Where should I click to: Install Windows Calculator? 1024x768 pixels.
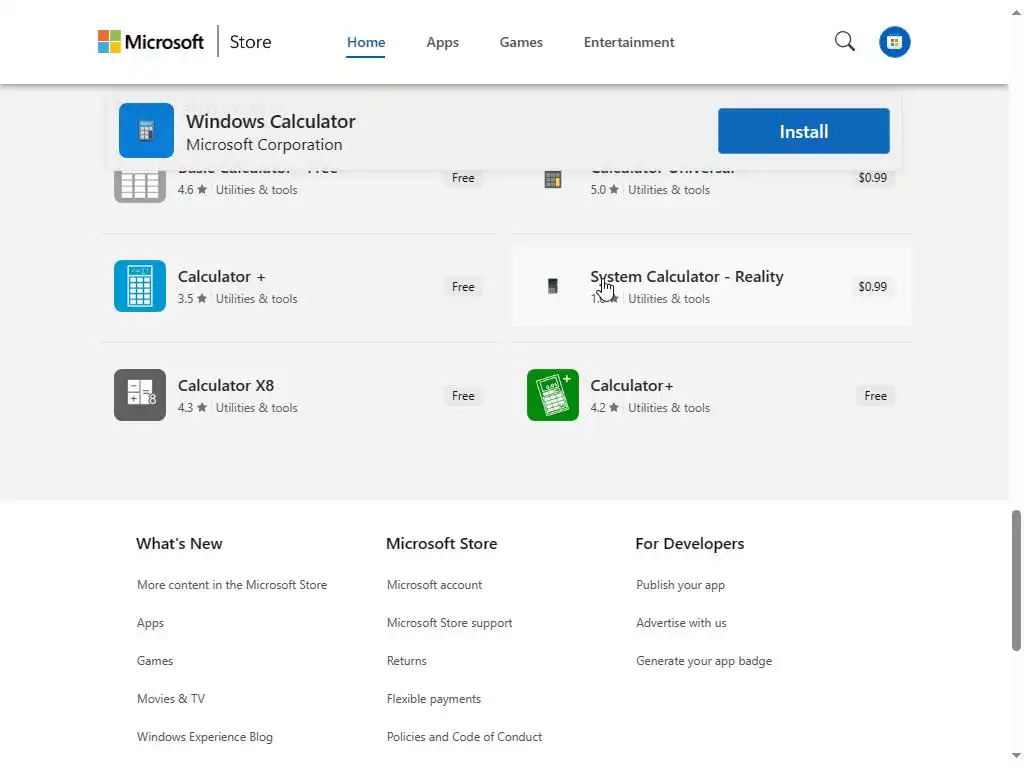[x=803, y=131]
